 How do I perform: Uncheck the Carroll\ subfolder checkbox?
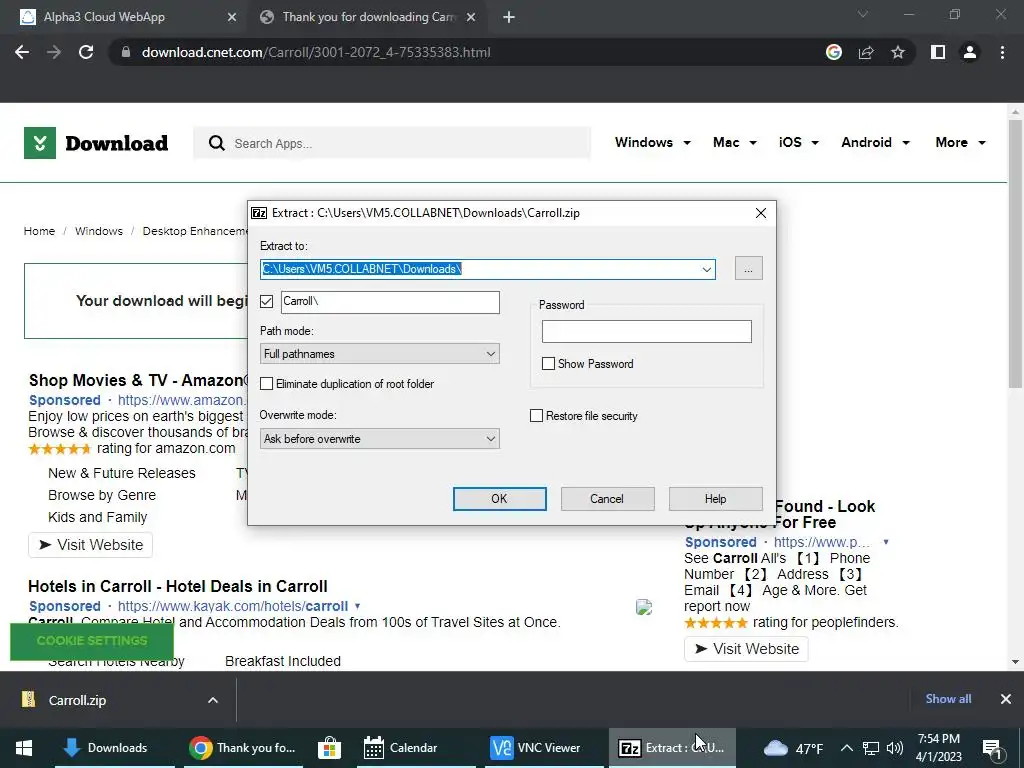(x=266, y=301)
